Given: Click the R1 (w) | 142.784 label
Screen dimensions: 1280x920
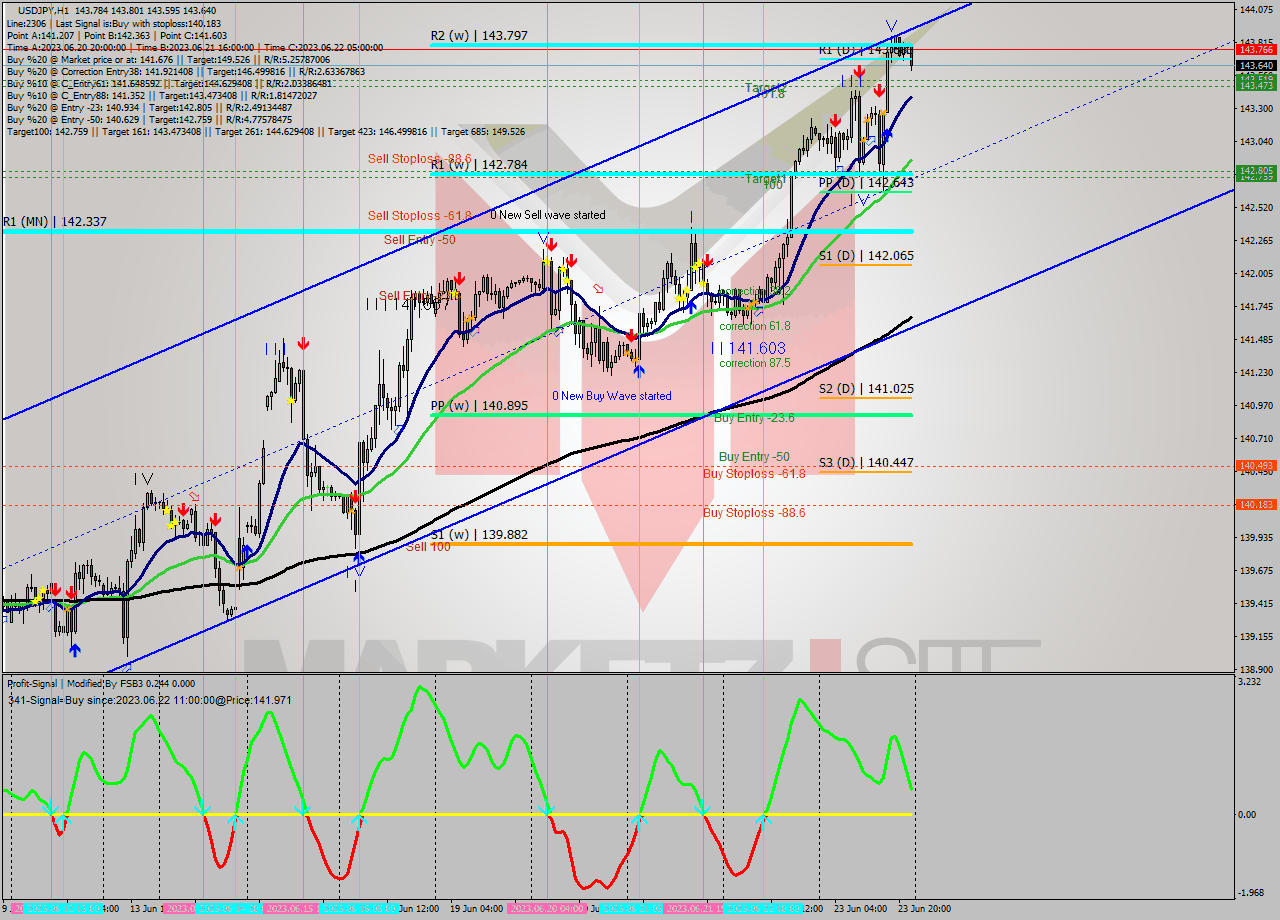Looking at the screenshot, I should 479,165.
